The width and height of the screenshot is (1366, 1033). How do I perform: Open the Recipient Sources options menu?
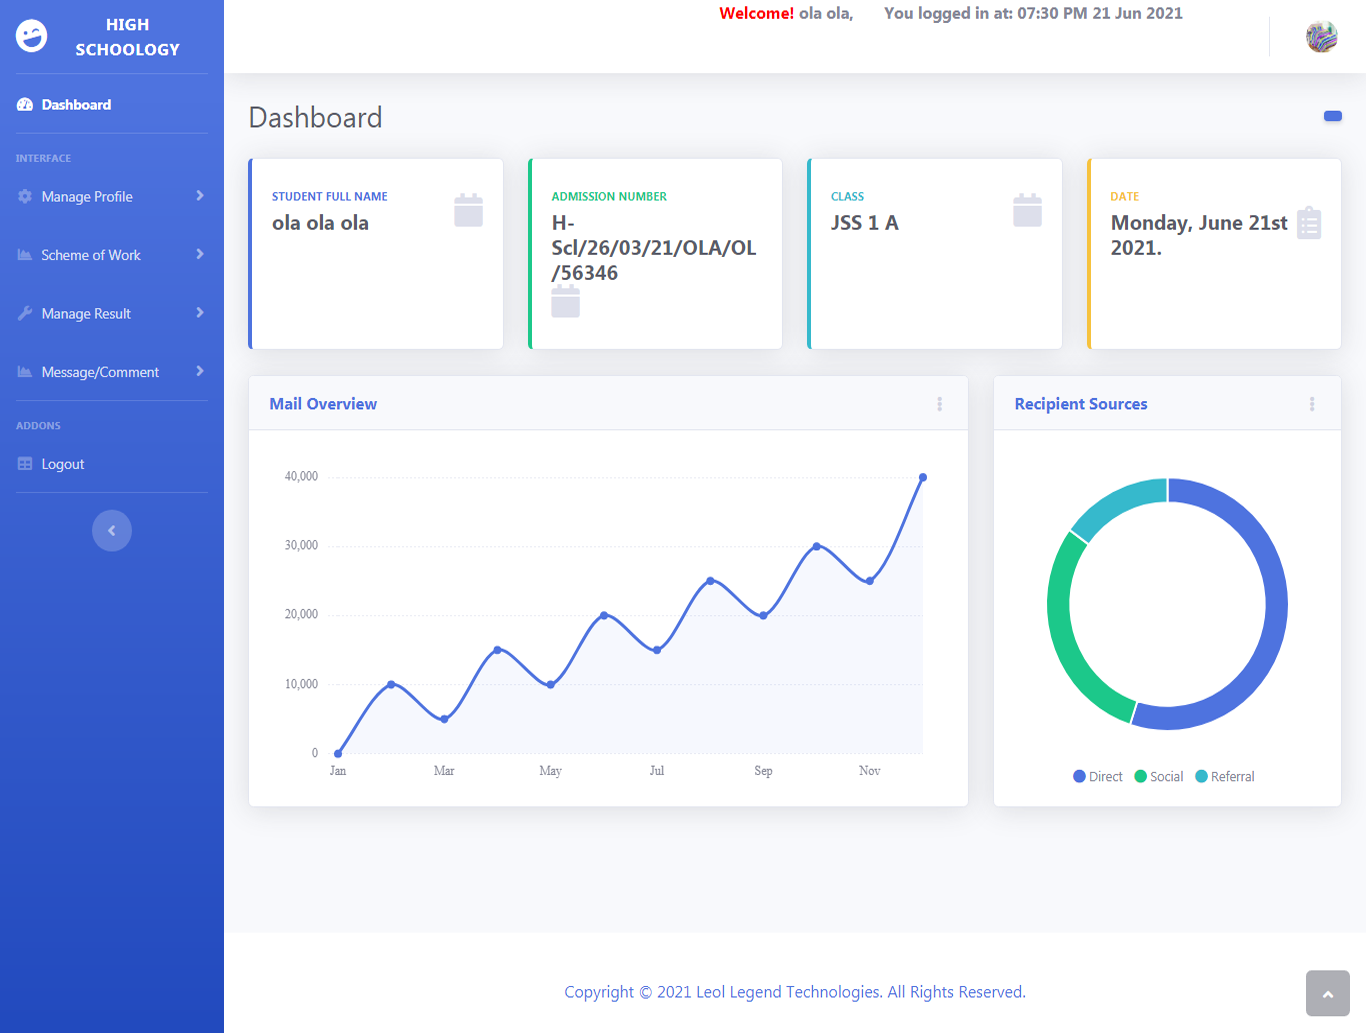tap(1312, 404)
